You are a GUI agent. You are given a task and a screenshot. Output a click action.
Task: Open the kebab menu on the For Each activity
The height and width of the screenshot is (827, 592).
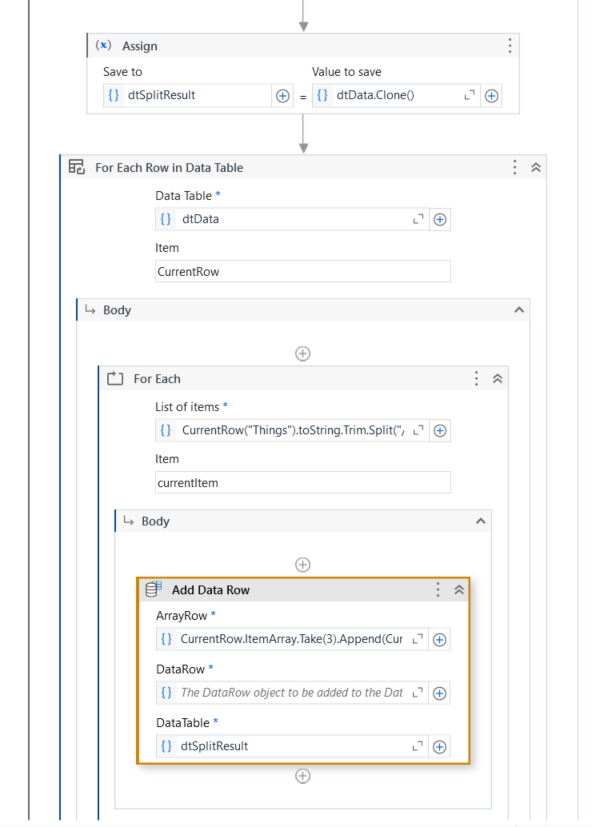pyautogui.click(x=476, y=378)
